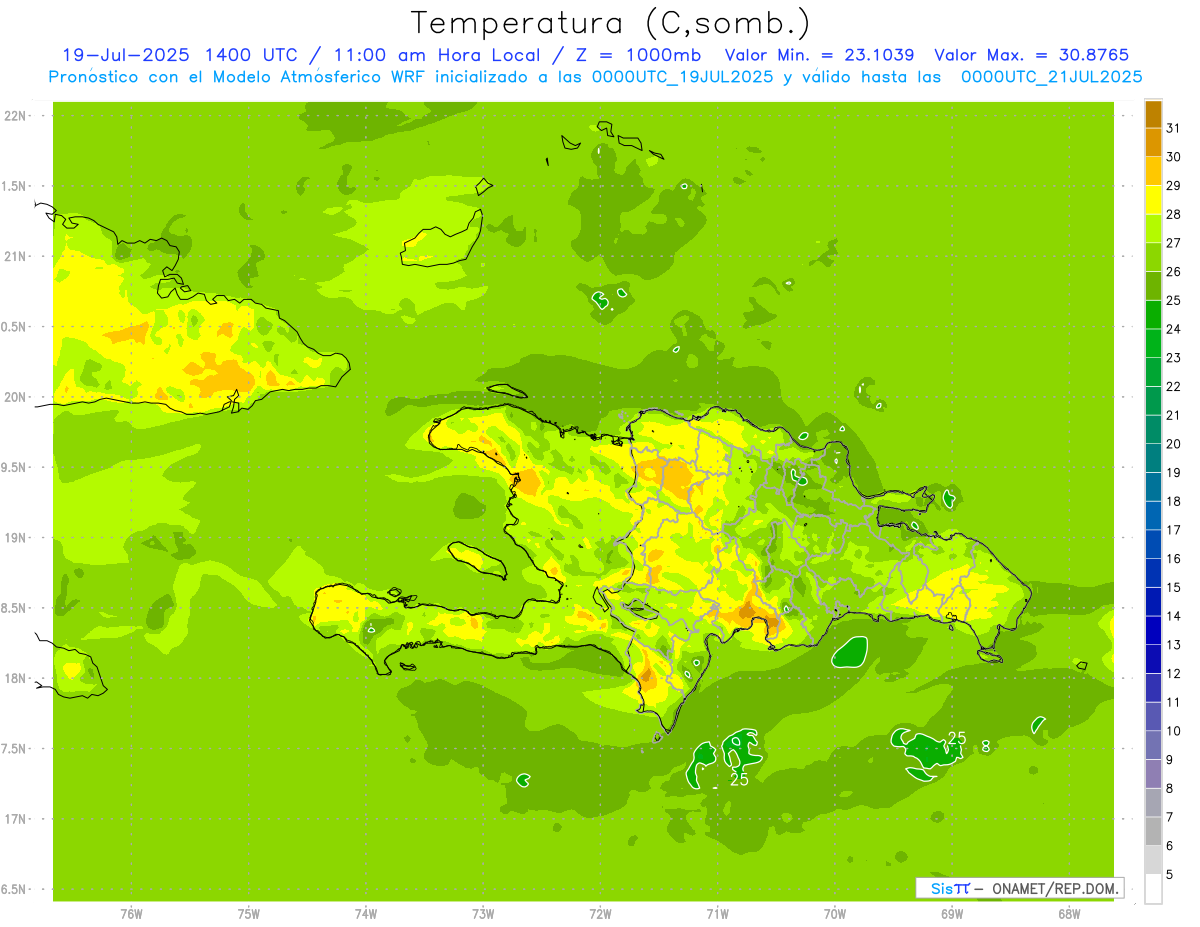Click the '0000UTC_21JUL2025' valid-until time
Image resolution: width=1200 pixels, height=927 pixels.
[1051, 77]
